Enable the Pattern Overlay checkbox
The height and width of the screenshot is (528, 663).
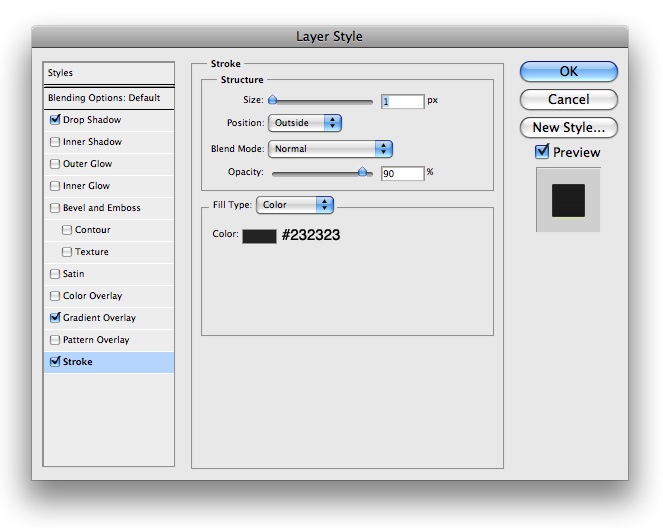pos(55,339)
